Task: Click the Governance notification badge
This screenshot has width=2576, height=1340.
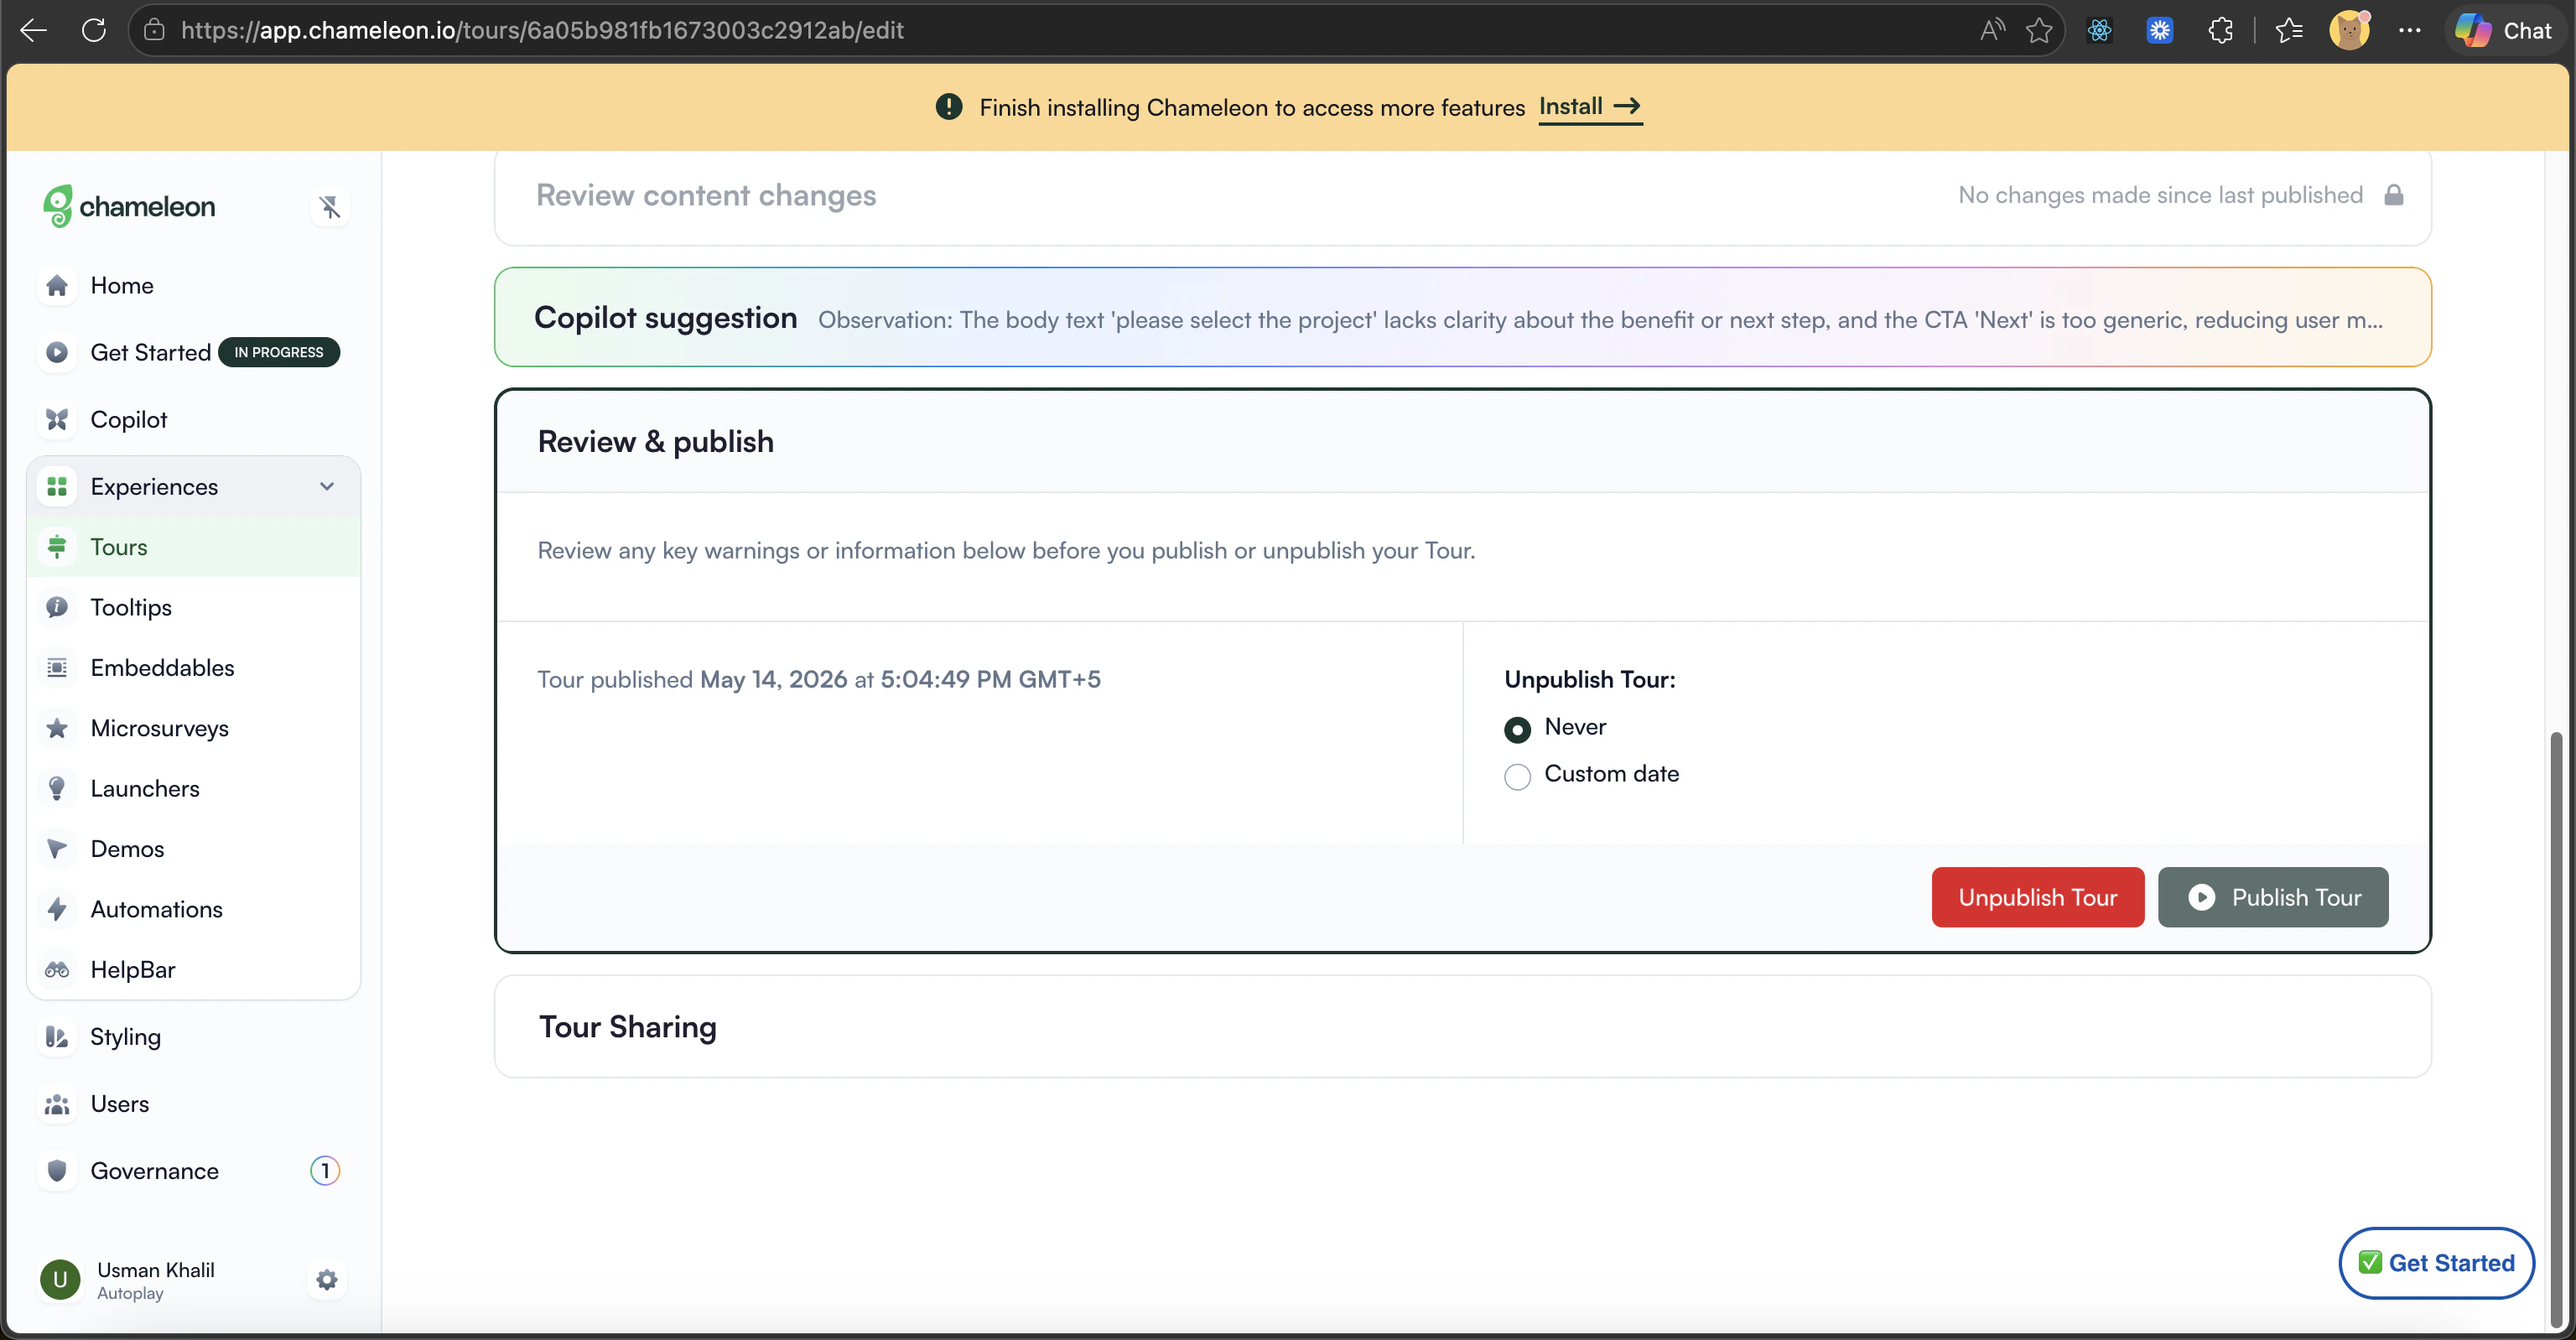Action: (325, 1170)
